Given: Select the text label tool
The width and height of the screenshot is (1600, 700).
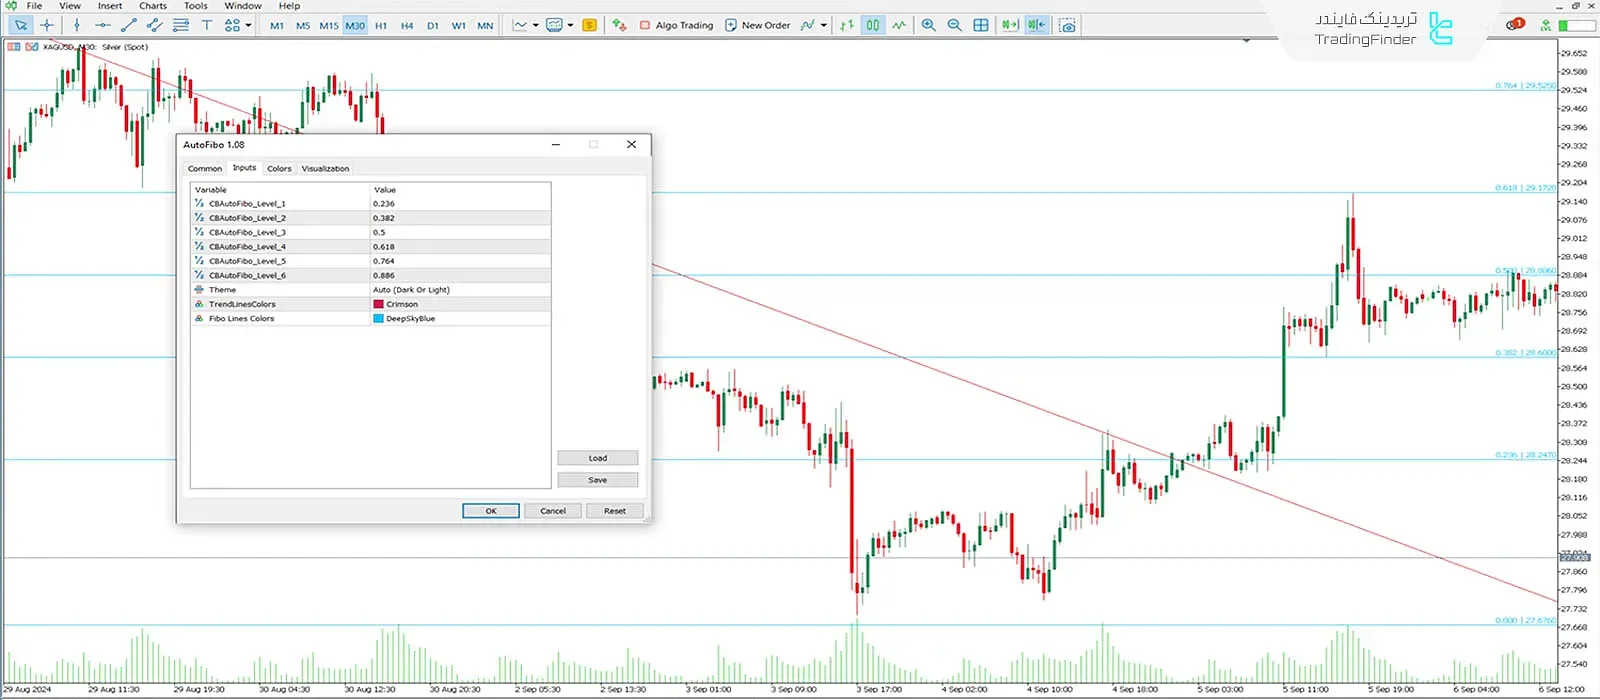Looking at the screenshot, I should (207, 25).
